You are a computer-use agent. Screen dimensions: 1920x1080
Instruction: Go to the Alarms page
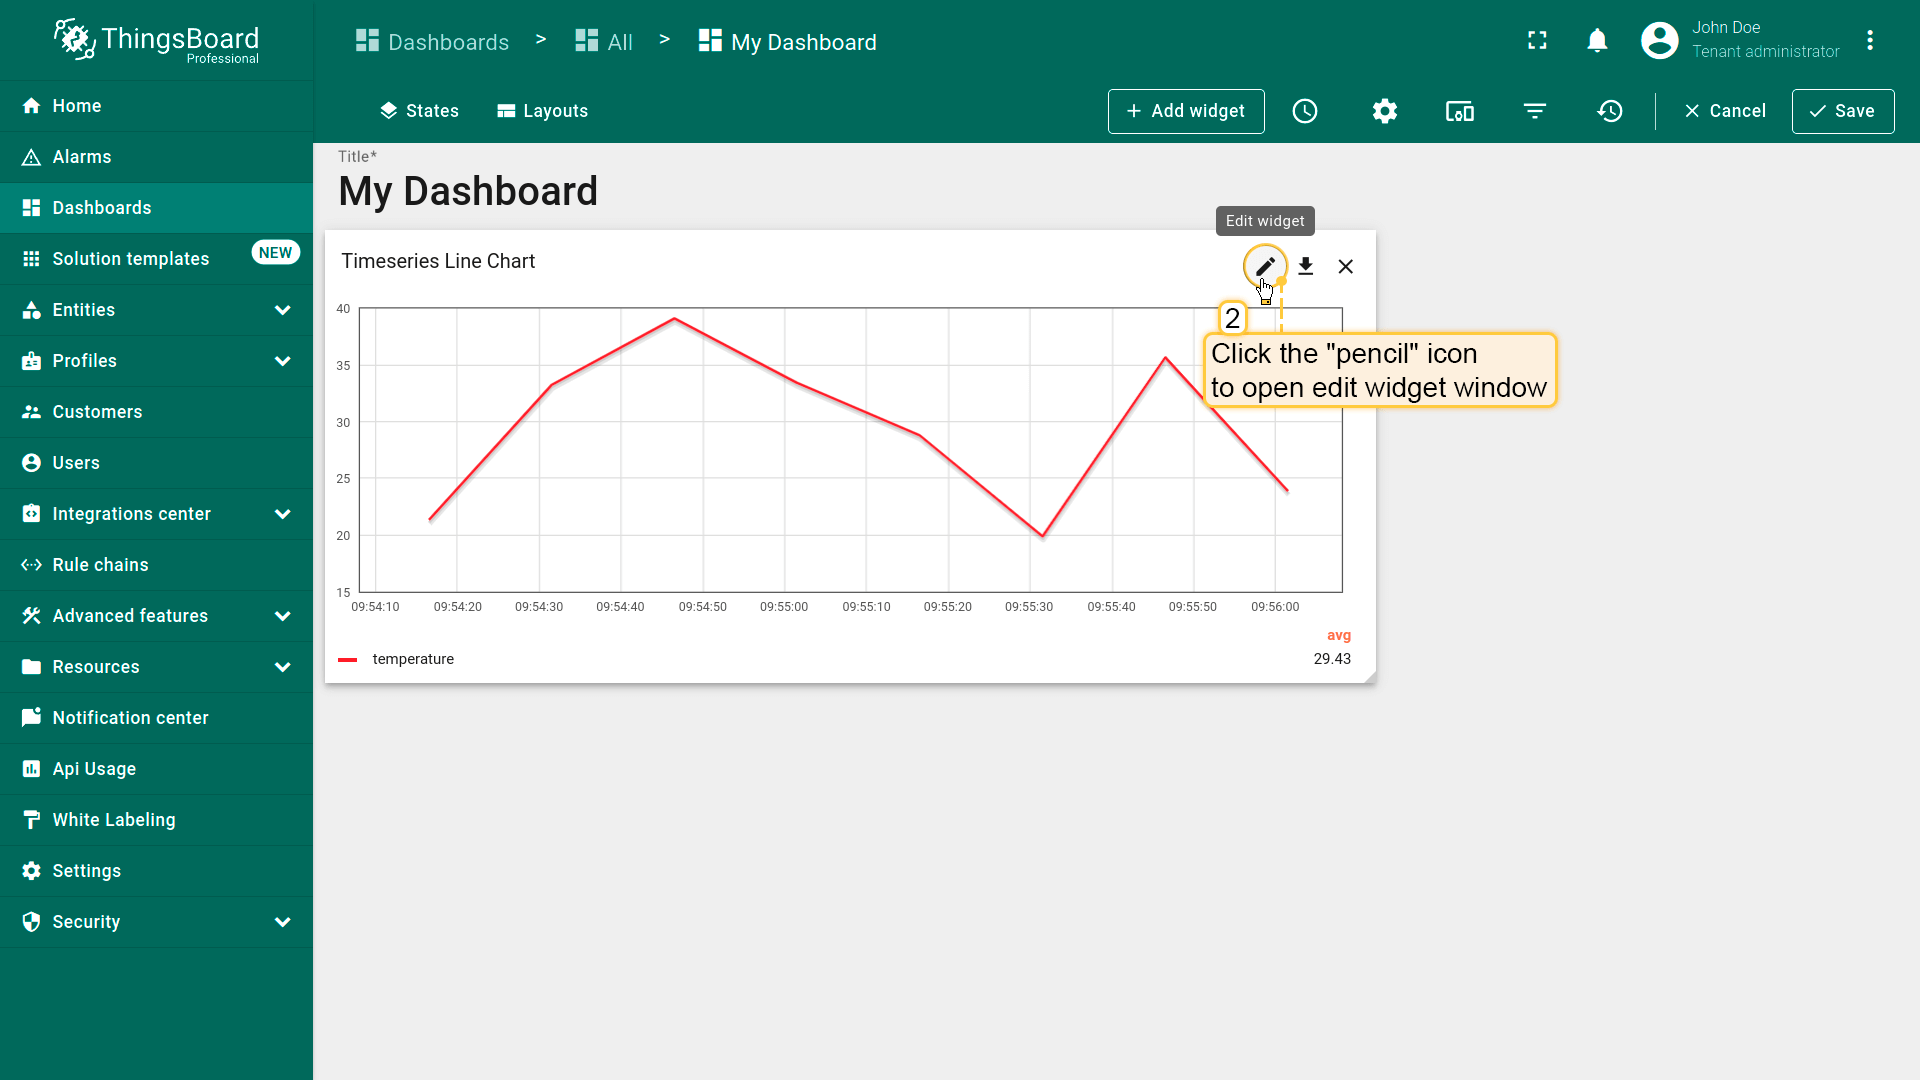click(82, 157)
